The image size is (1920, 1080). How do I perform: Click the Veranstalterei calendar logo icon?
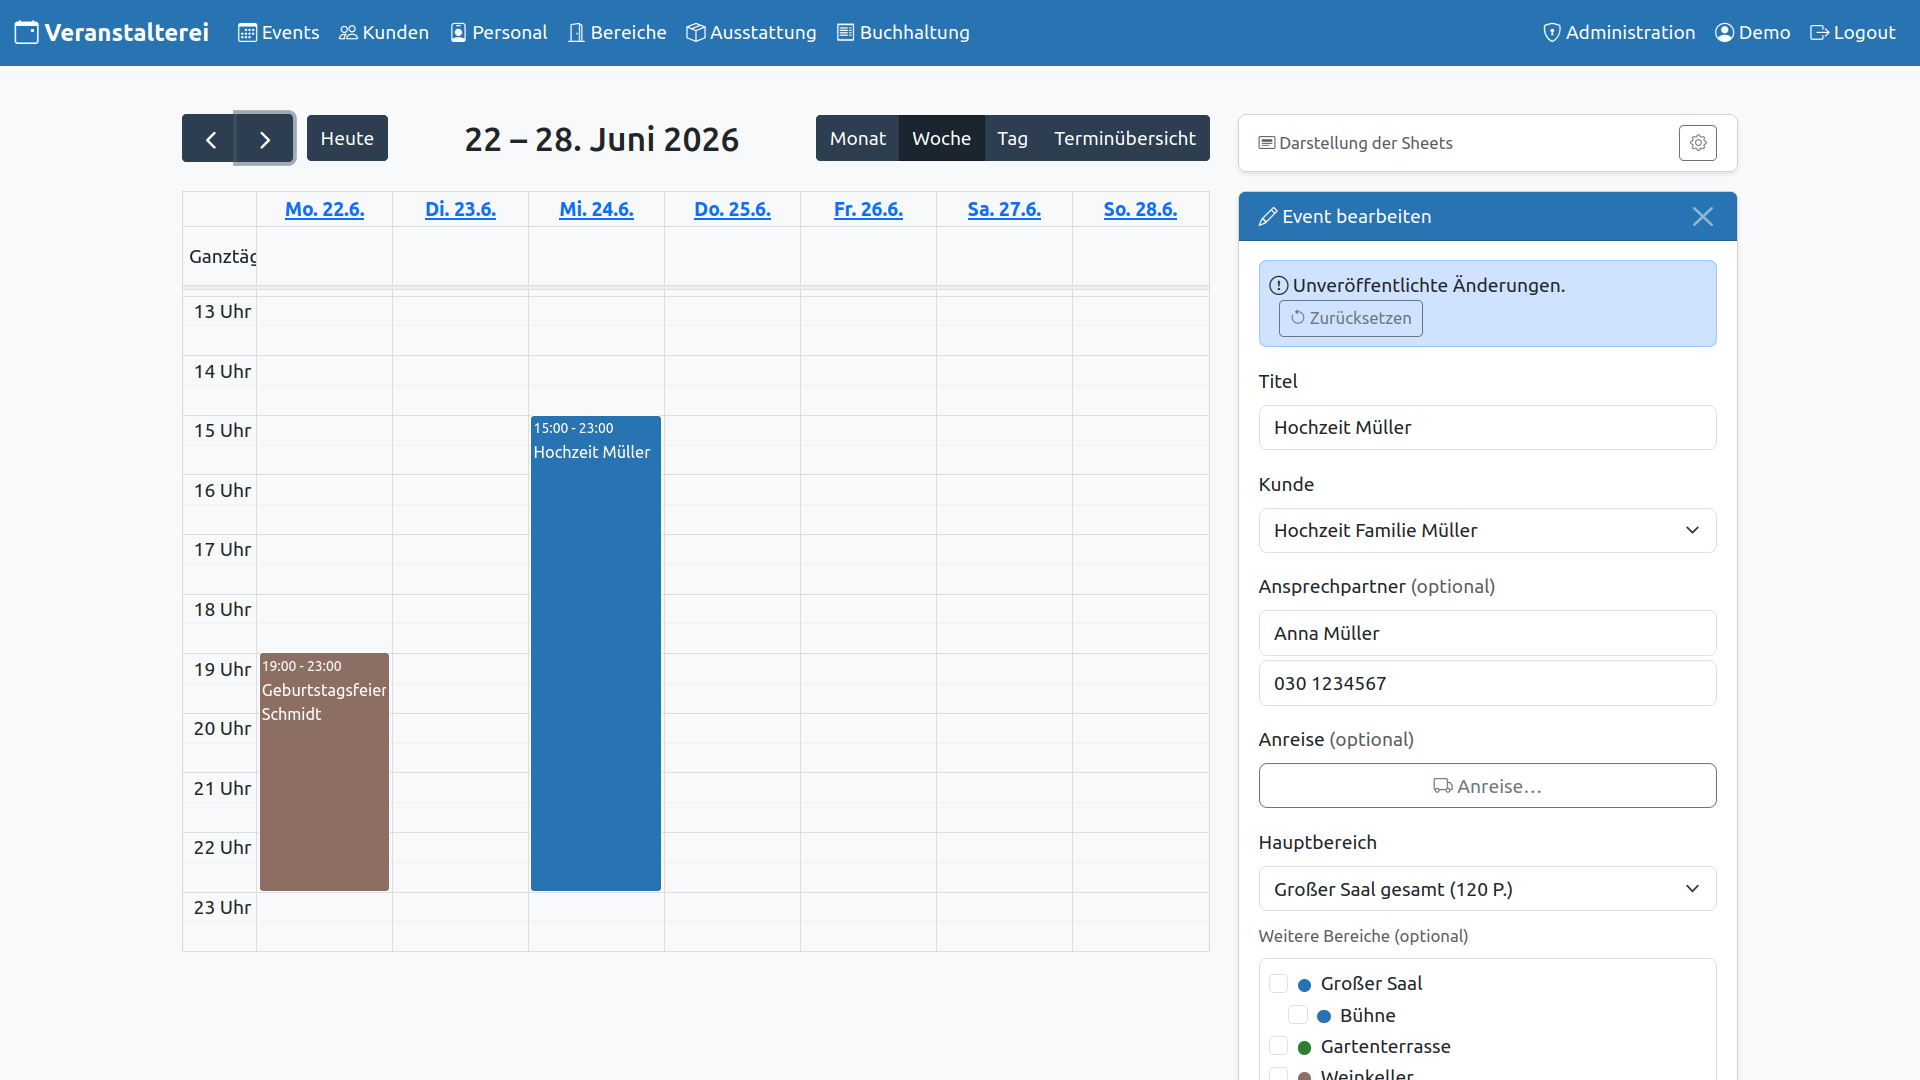[x=27, y=33]
